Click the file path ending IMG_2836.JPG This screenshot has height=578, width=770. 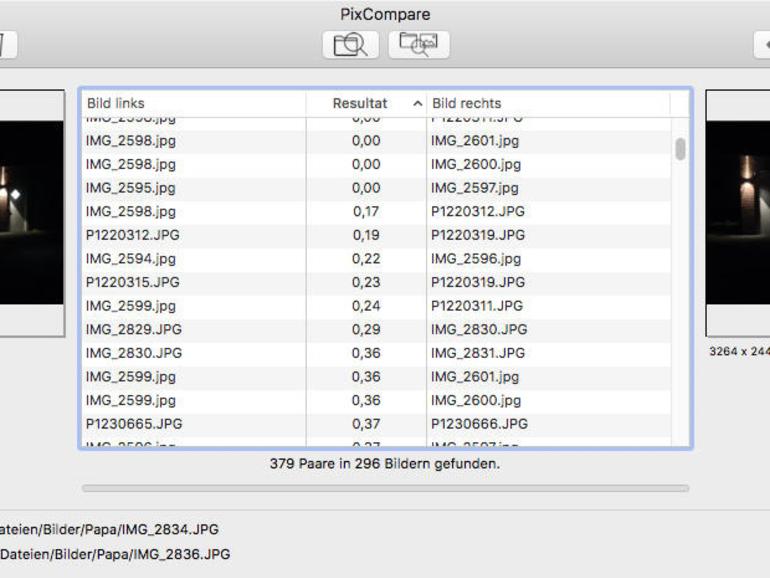[115, 554]
